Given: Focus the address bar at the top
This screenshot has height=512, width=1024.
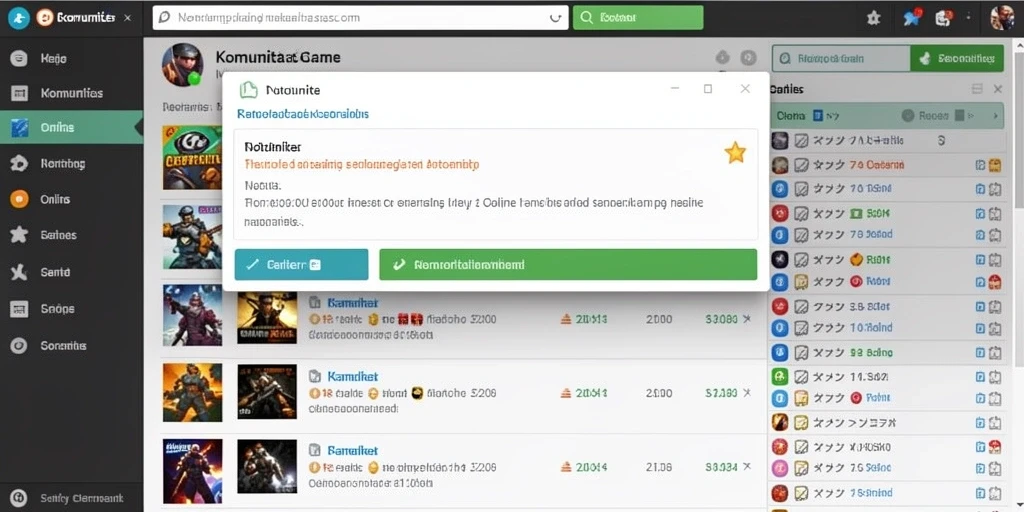Looking at the screenshot, I should pyautogui.click(x=360, y=18).
